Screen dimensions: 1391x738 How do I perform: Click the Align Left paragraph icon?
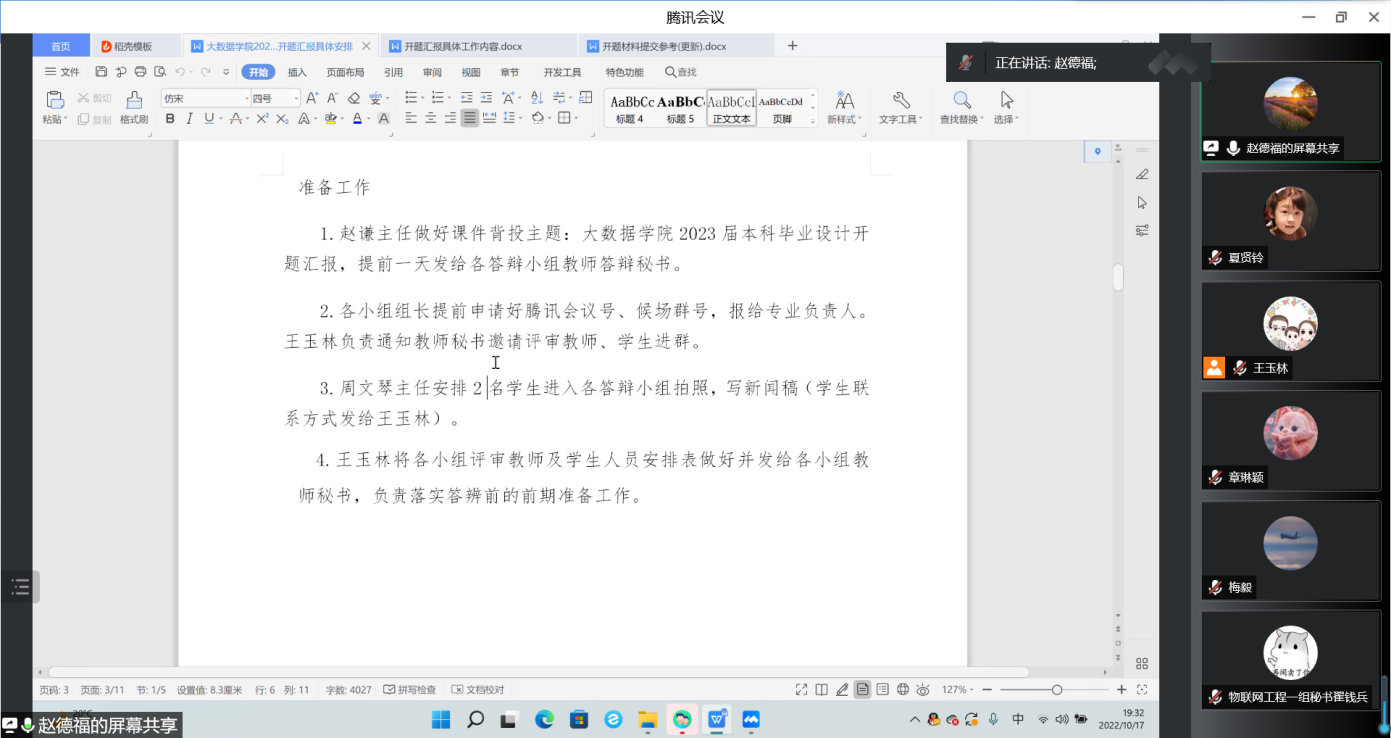tap(411, 118)
